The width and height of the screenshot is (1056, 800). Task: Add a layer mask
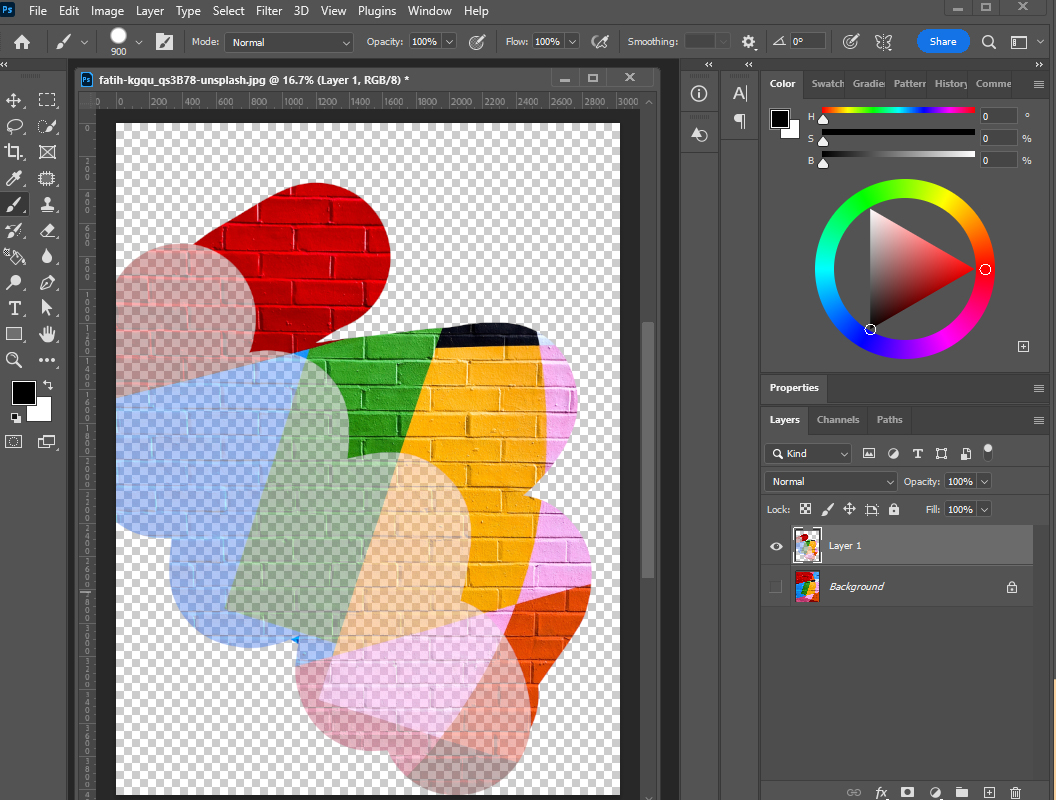[x=908, y=793]
